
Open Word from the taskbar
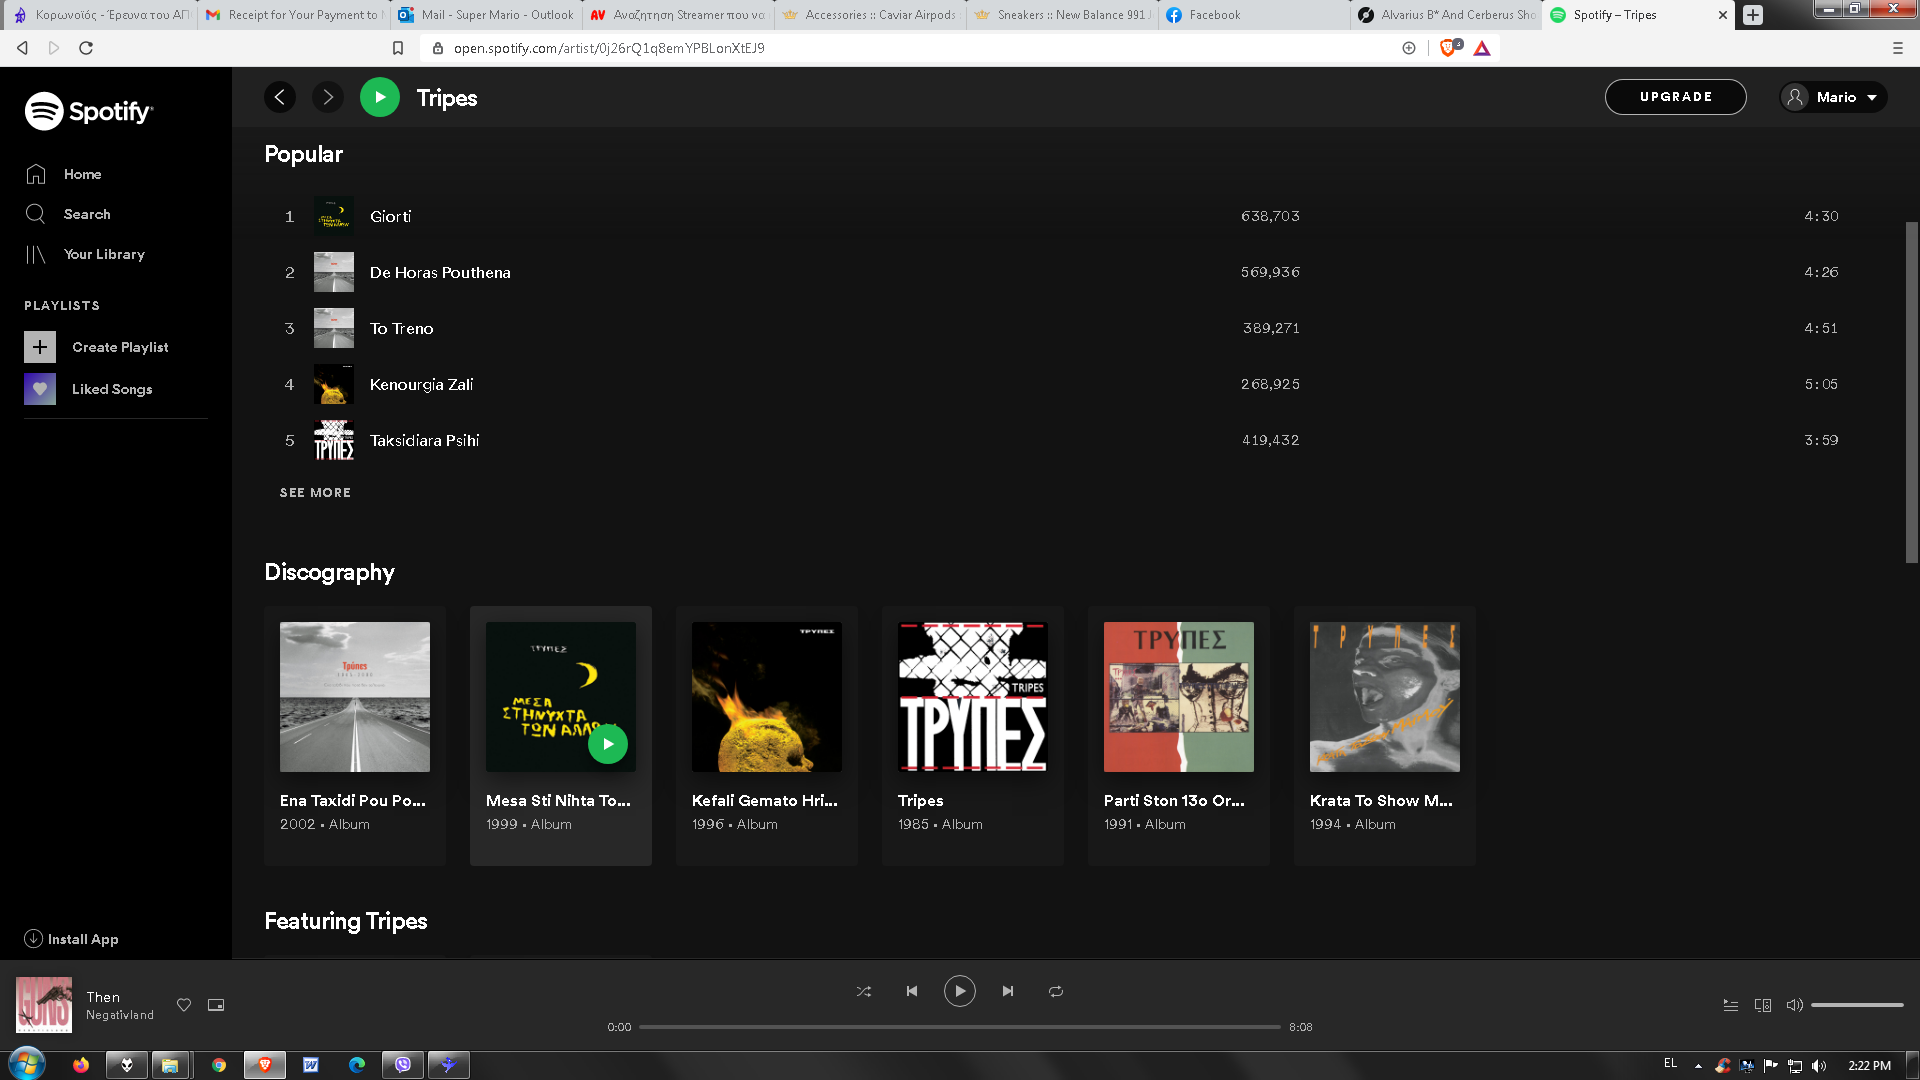[311, 1065]
